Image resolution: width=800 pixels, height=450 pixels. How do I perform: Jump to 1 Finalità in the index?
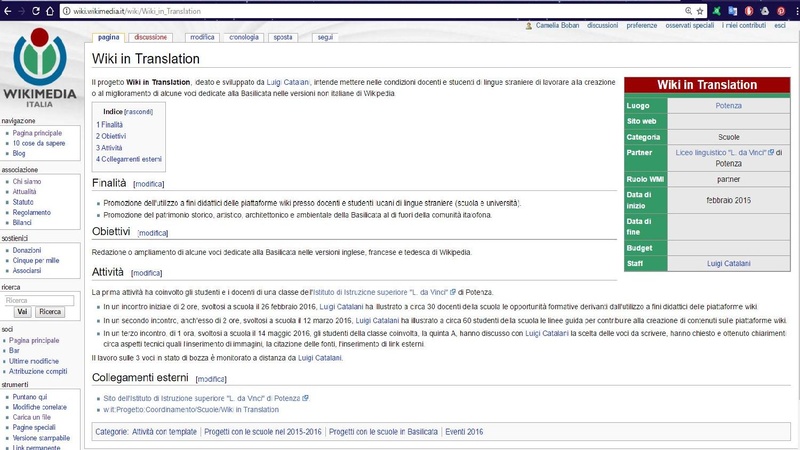pos(109,124)
